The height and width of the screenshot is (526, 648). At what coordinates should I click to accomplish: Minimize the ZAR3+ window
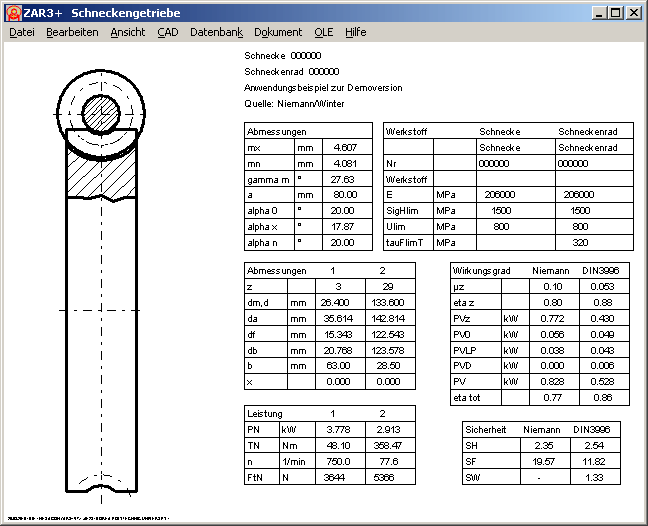pos(598,12)
